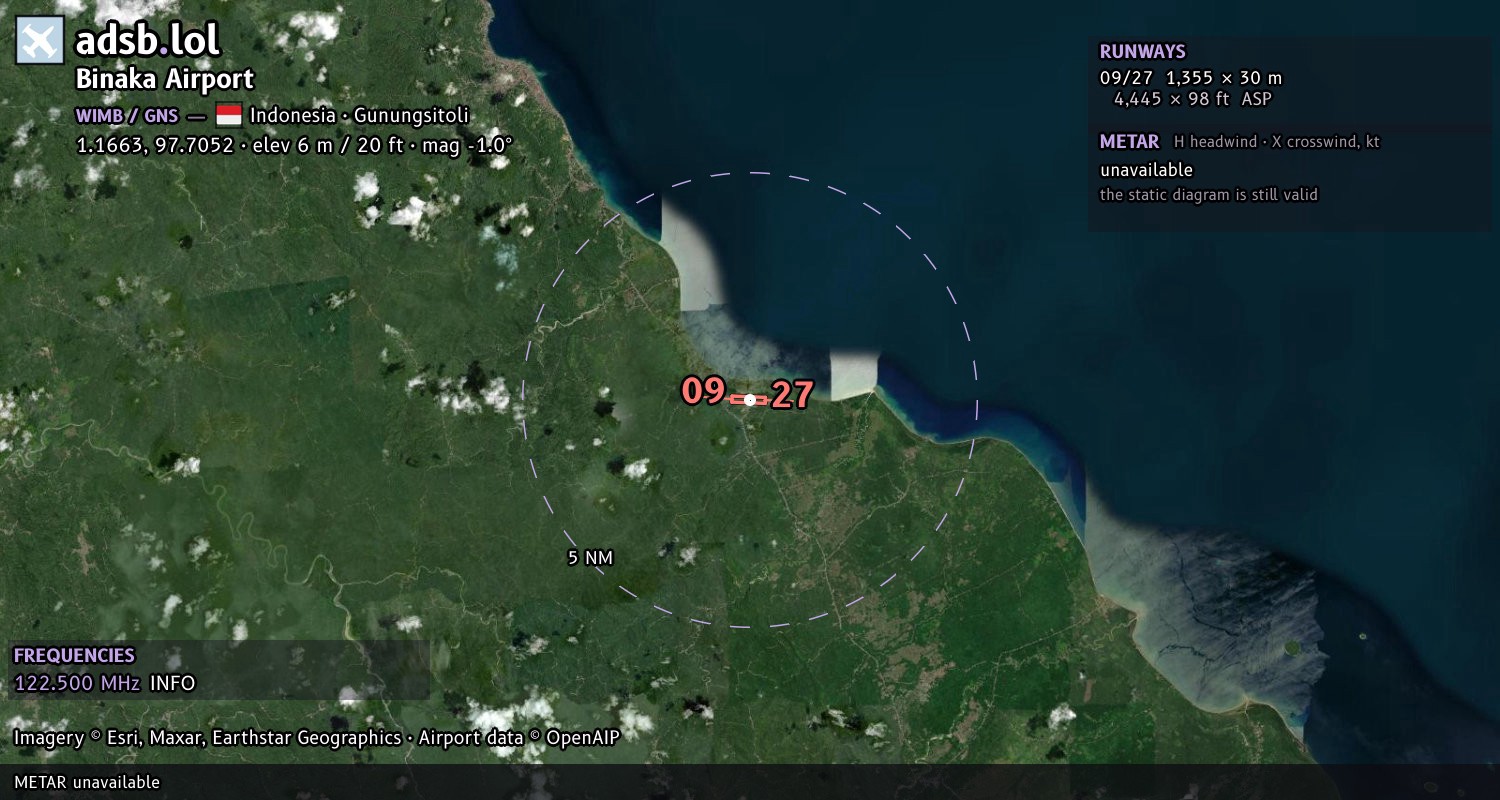
Task: Select the runway entry 09/27 1,355 × 30 m
Action: point(1191,78)
